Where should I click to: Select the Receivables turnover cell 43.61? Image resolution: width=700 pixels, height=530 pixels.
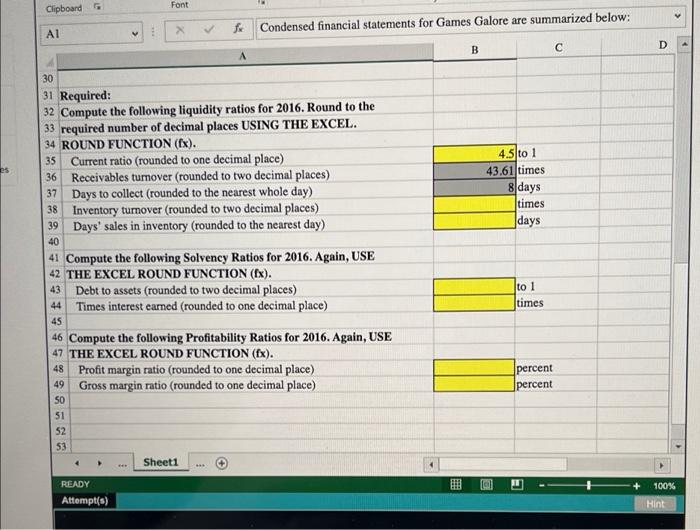[475, 171]
